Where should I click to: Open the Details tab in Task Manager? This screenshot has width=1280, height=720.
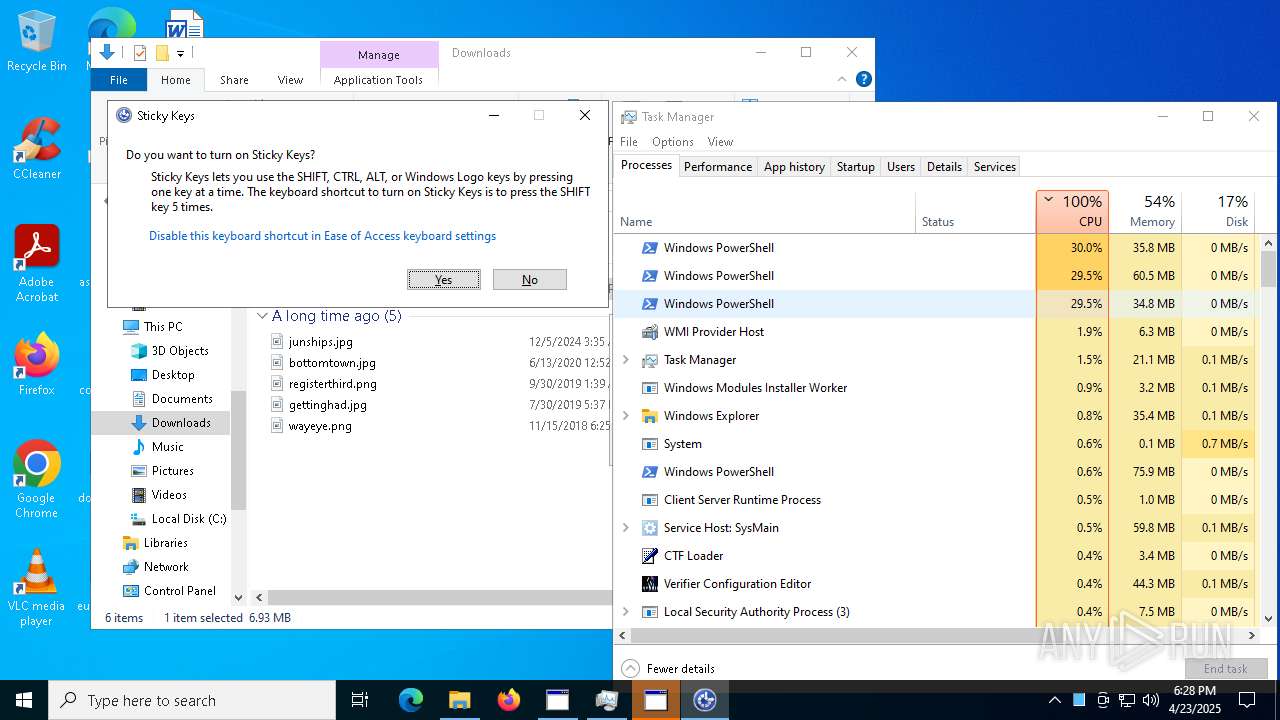944,167
